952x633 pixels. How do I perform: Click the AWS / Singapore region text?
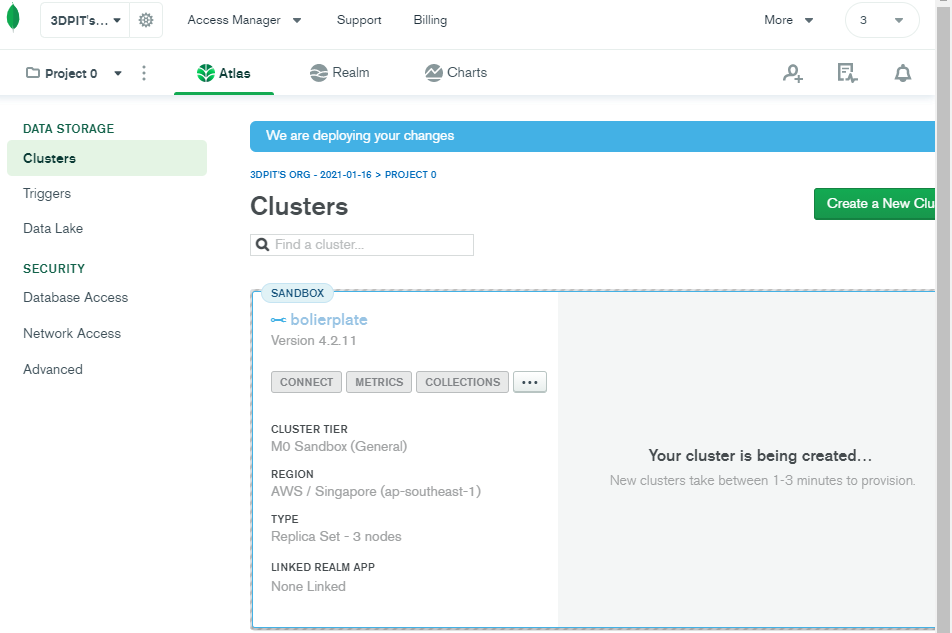[376, 492]
